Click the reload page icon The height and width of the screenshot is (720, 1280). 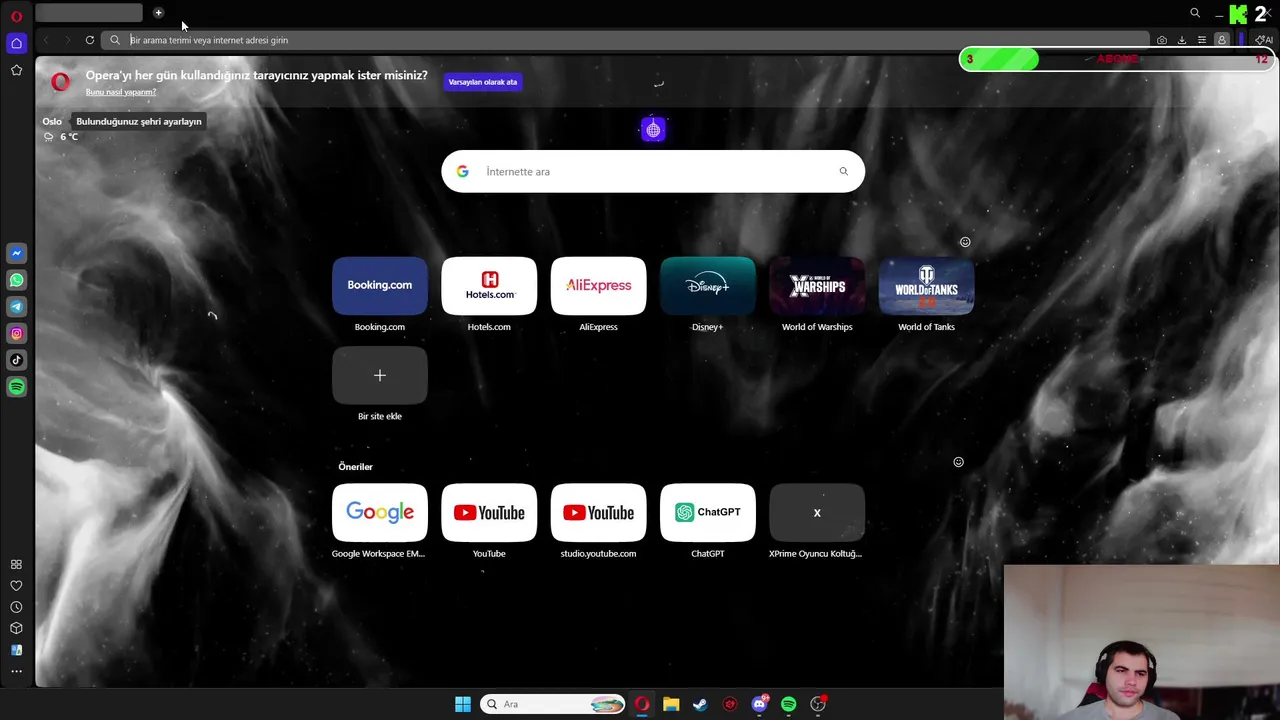point(90,40)
